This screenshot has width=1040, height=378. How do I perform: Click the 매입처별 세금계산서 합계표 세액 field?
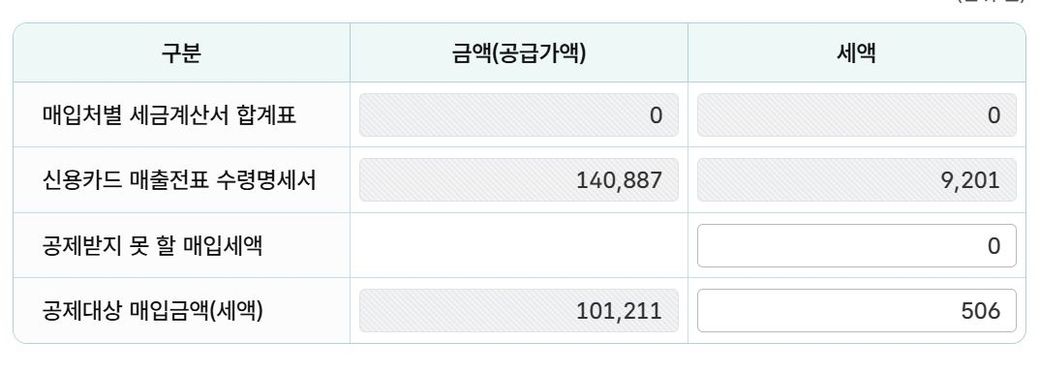point(856,115)
